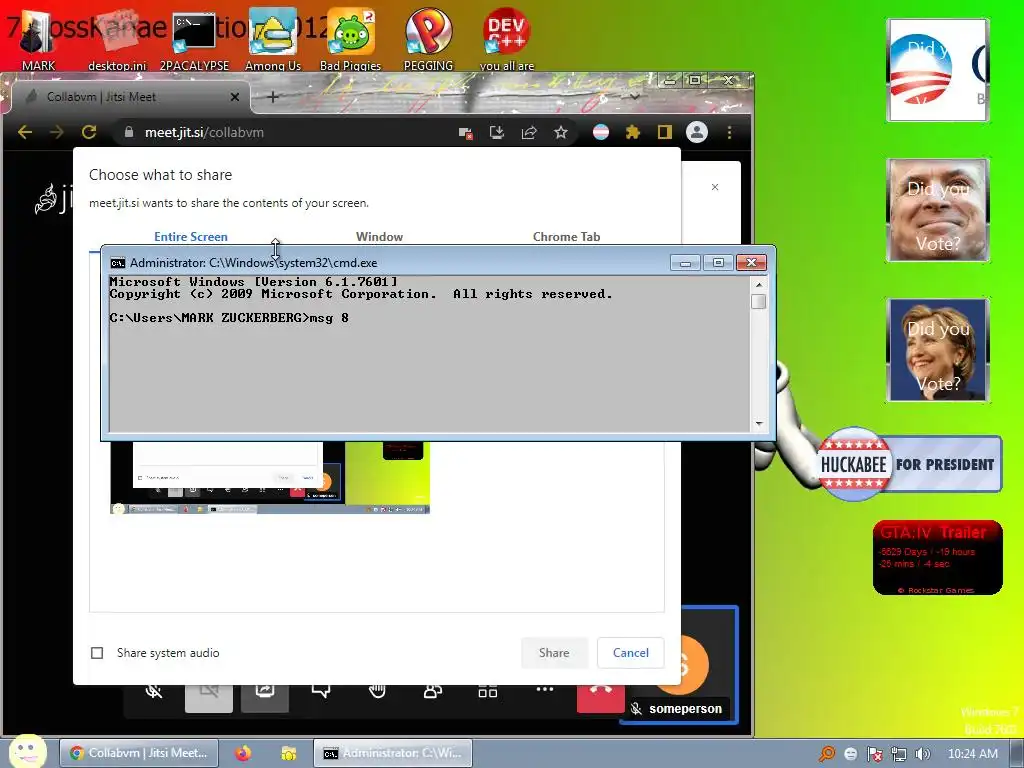Image resolution: width=1024 pixels, height=768 pixels.
Task: Open the folder icon in taskbar
Action: (288, 754)
